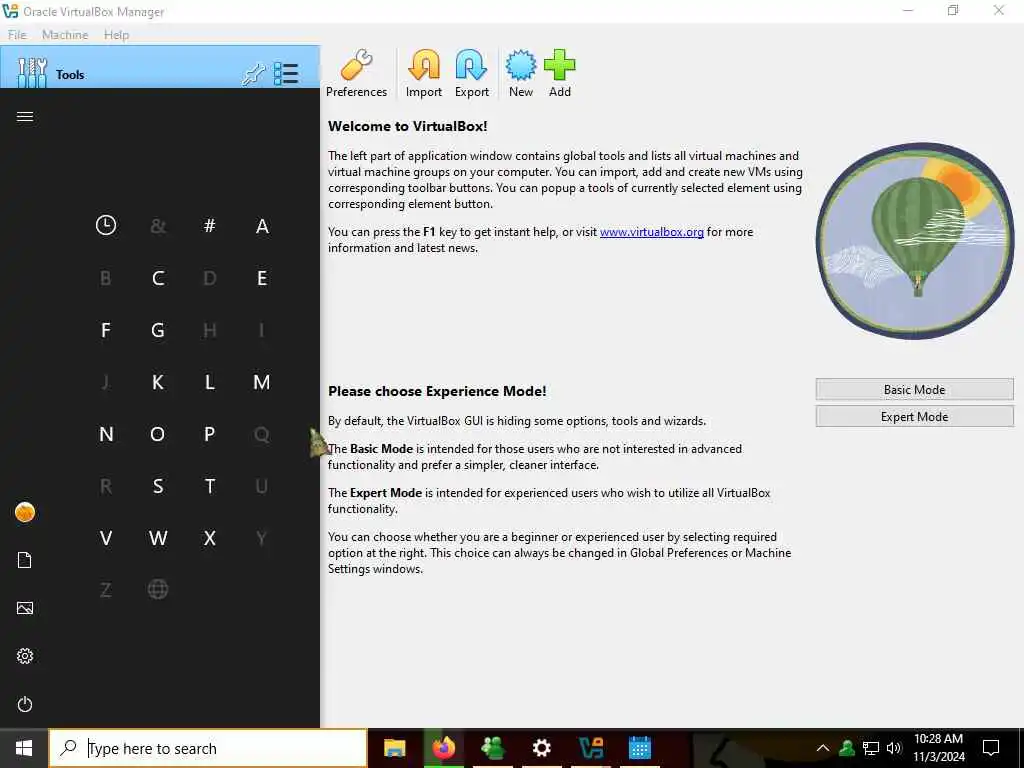The width and height of the screenshot is (1024, 768).
Task: Click the Import appliance icon
Action: click(424, 73)
